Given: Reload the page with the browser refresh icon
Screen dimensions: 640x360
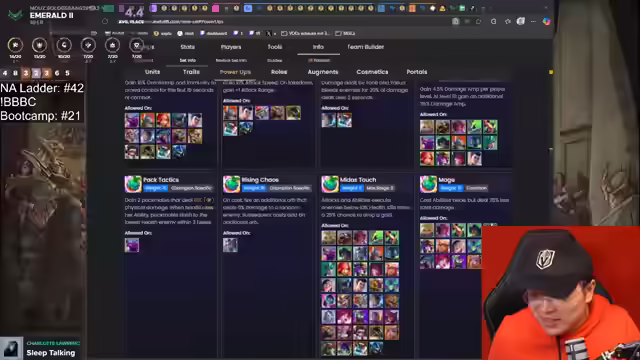Looking at the screenshot, I should [105, 21].
